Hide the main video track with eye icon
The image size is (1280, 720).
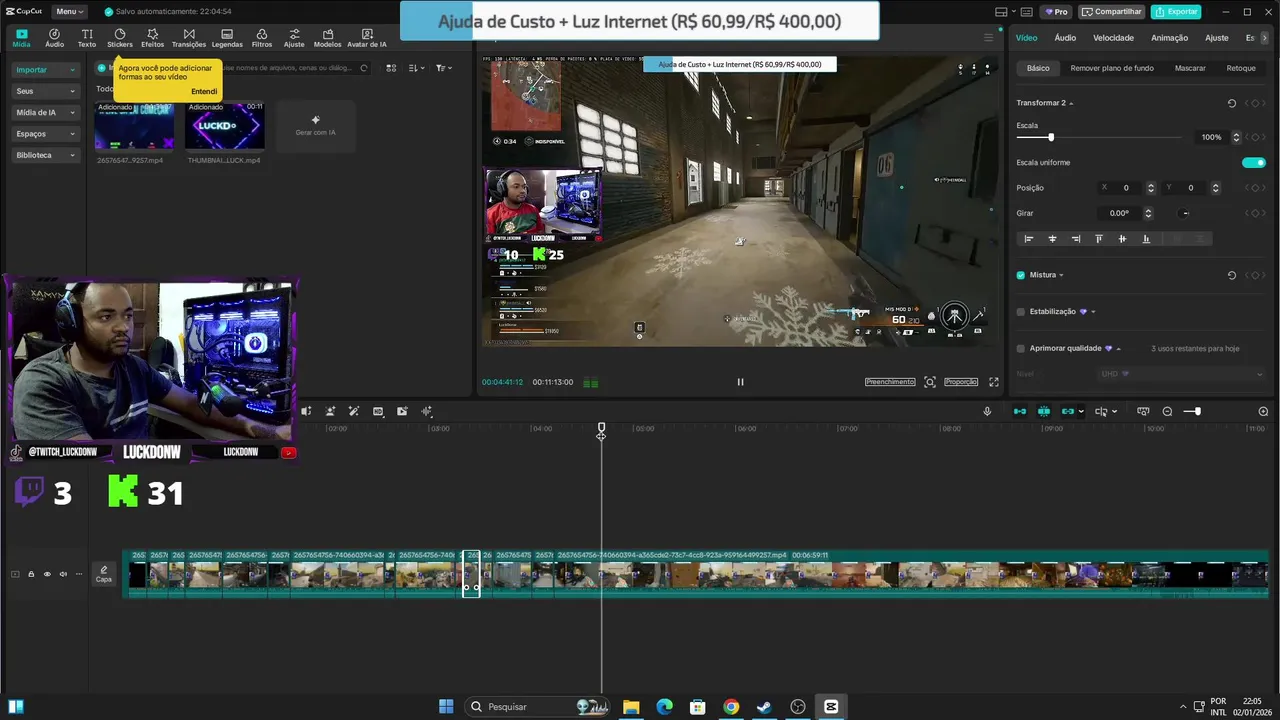pyautogui.click(x=47, y=574)
